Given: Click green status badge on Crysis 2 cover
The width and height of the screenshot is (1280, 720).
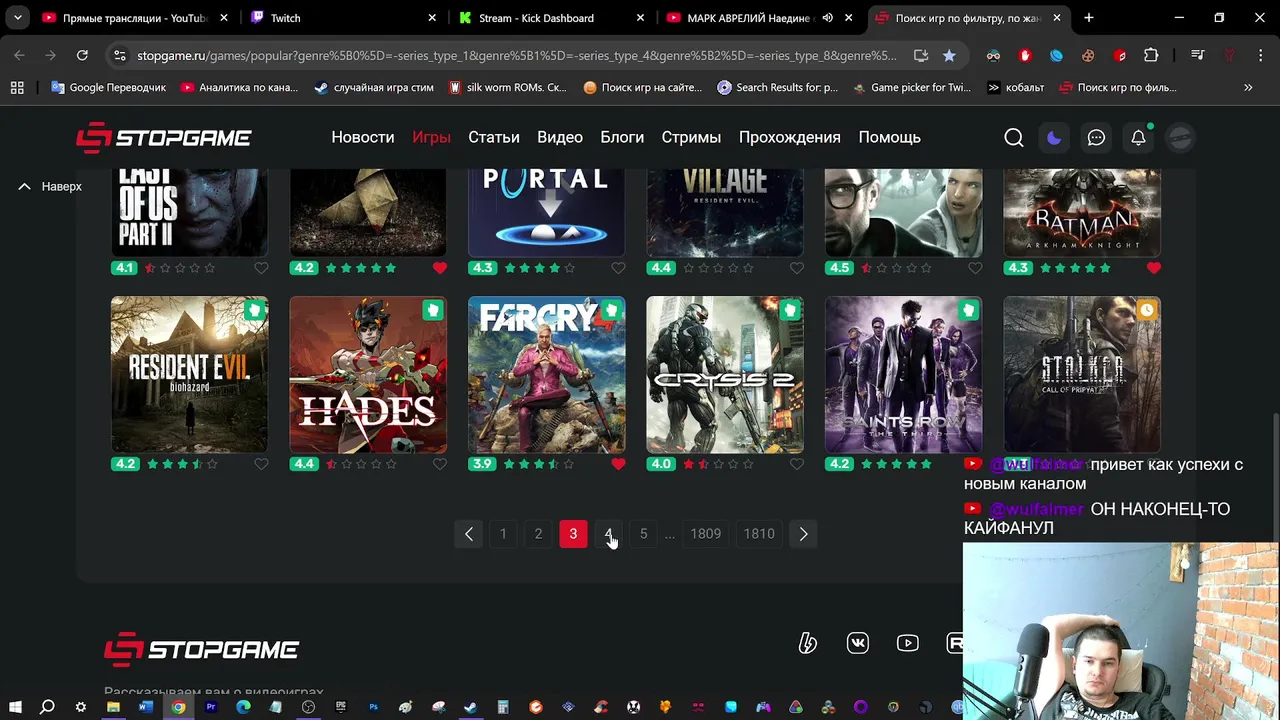Looking at the screenshot, I should 789,311.
